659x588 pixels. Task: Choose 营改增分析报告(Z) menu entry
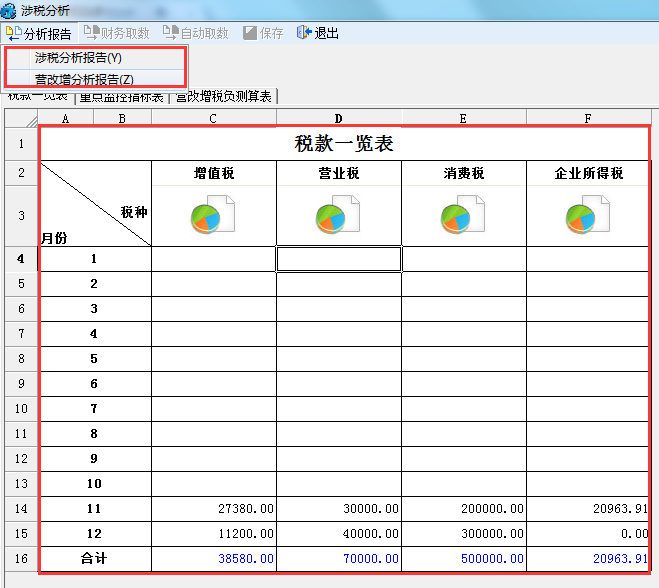click(84, 79)
